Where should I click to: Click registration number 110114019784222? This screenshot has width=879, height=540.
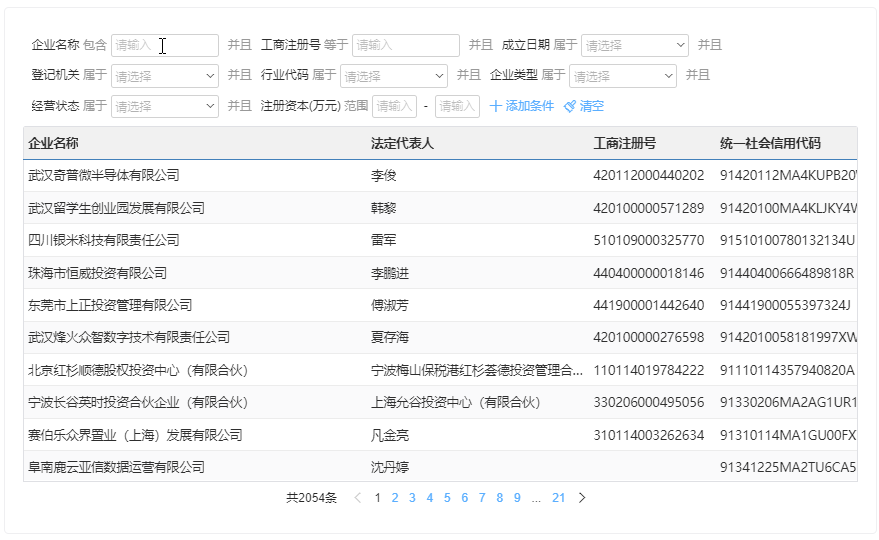[x=649, y=370]
